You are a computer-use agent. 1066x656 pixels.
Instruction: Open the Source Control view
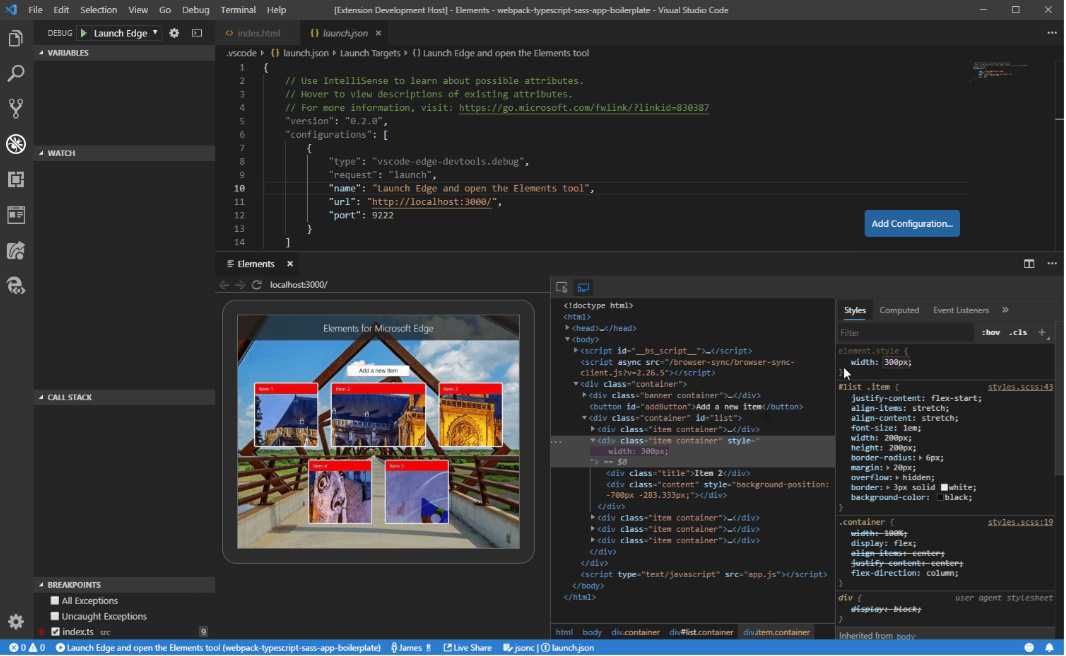[16, 108]
